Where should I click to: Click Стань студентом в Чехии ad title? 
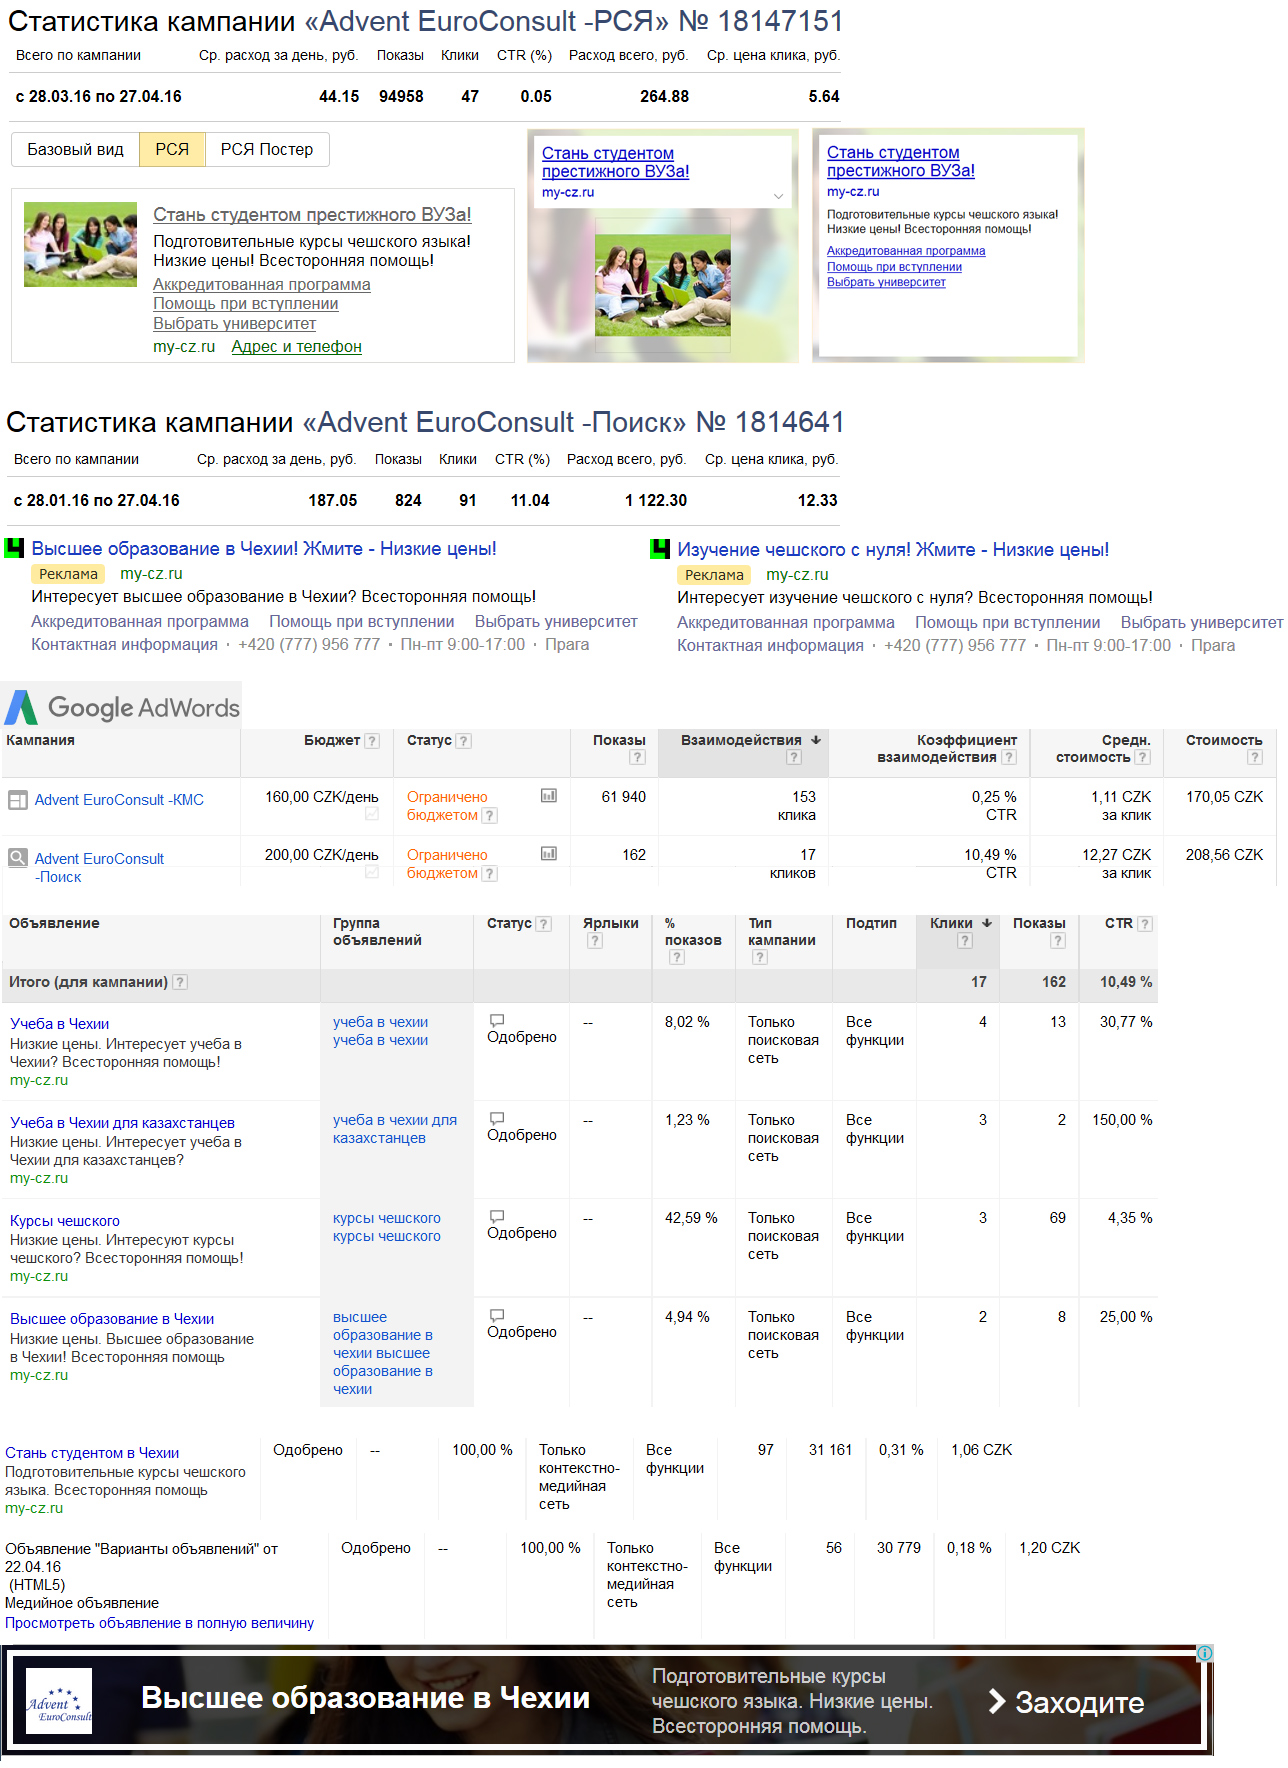click(x=92, y=1453)
